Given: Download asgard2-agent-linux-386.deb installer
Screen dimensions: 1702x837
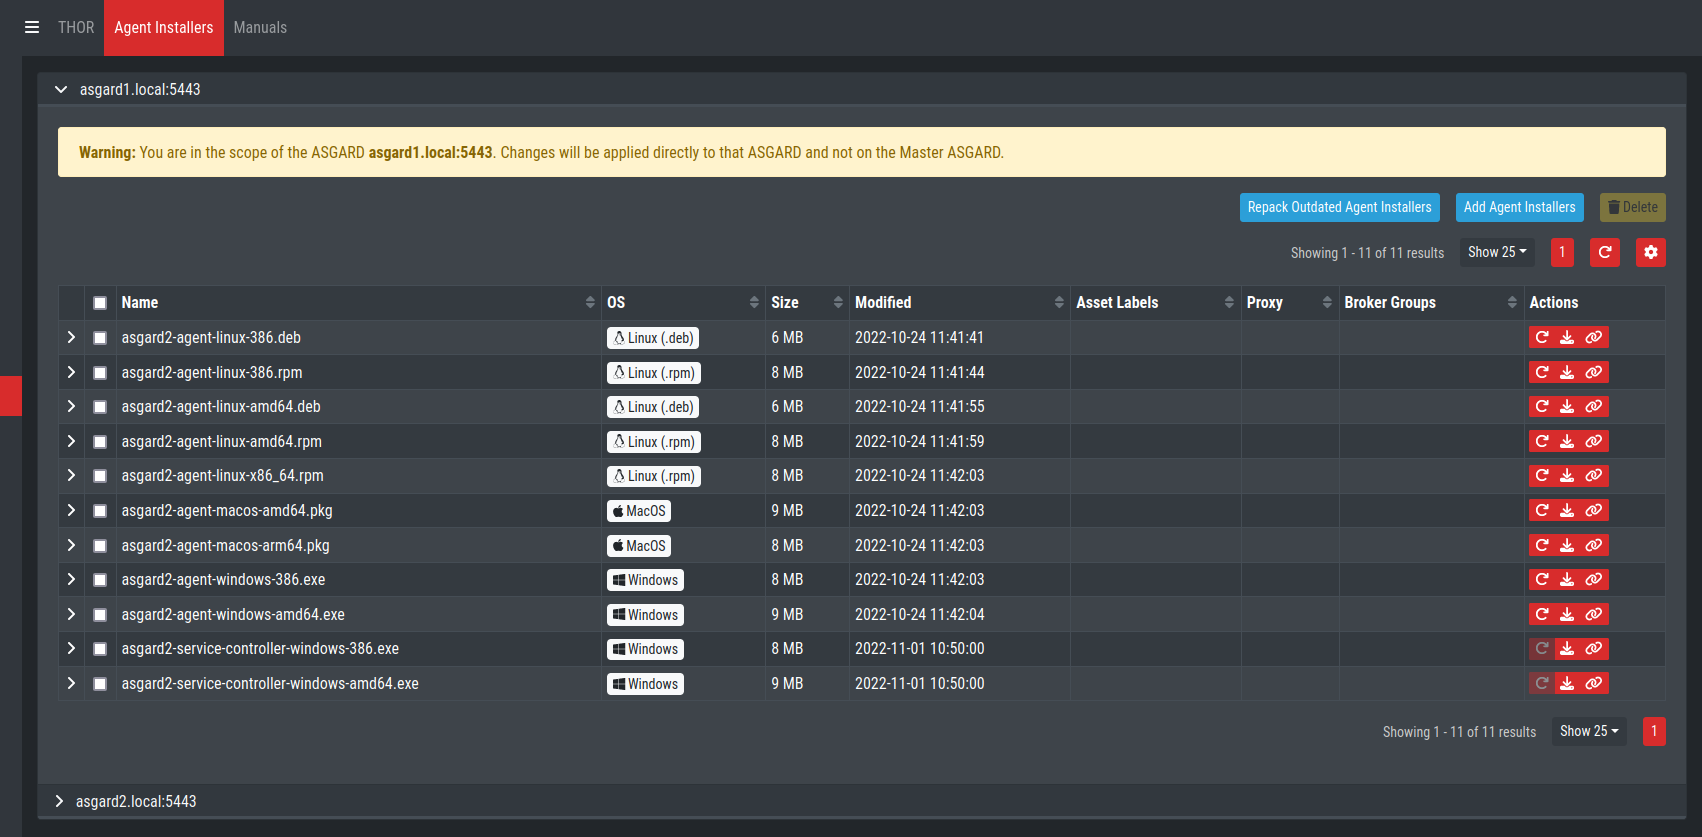Looking at the screenshot, I should 1567,338.
